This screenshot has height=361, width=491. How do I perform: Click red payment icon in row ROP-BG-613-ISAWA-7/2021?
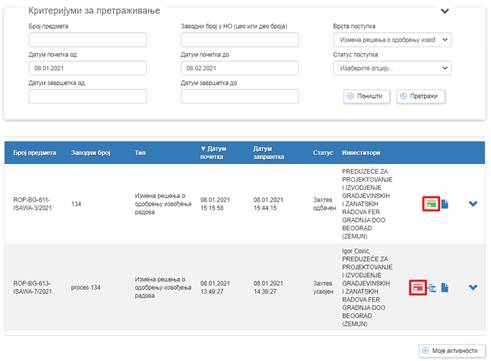coord(418,287)
